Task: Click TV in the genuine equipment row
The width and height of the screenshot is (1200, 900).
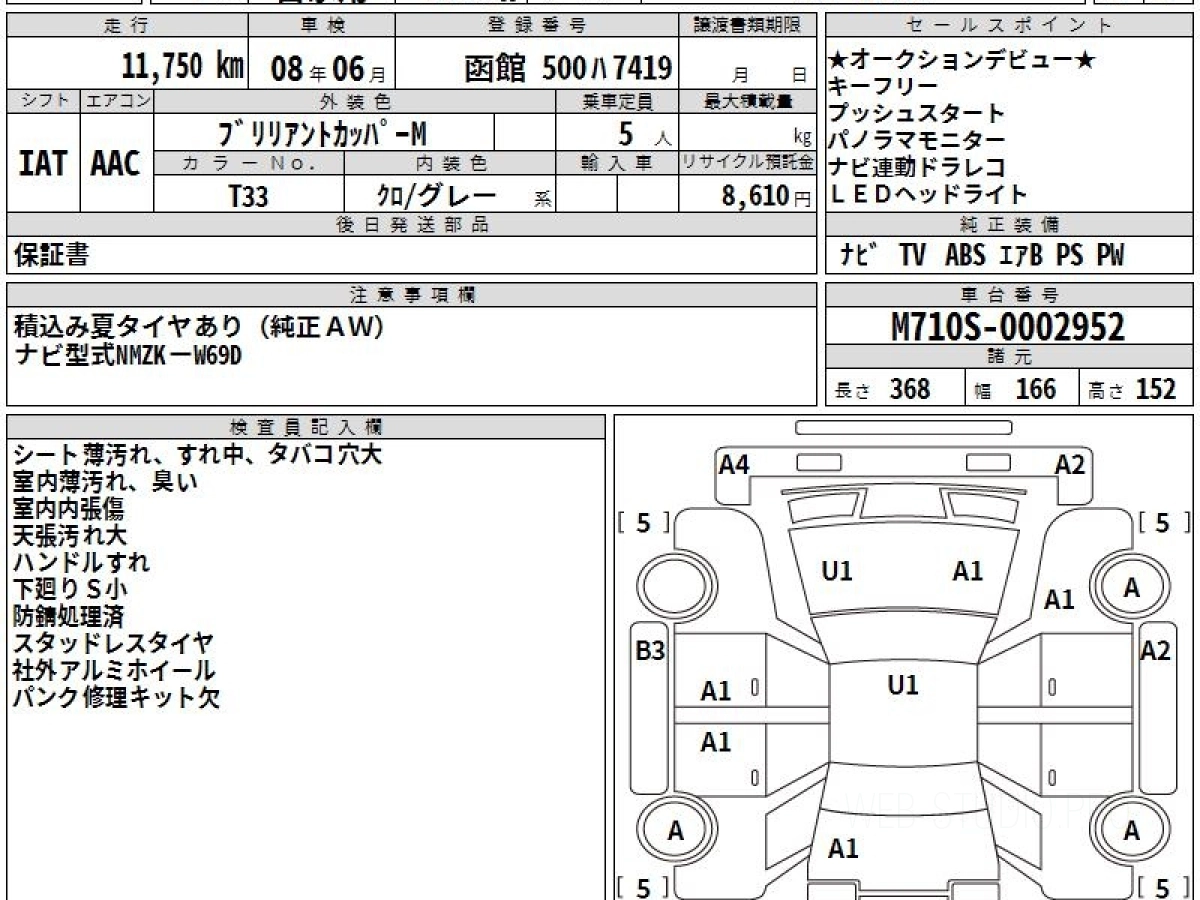Action: [912, 255]
